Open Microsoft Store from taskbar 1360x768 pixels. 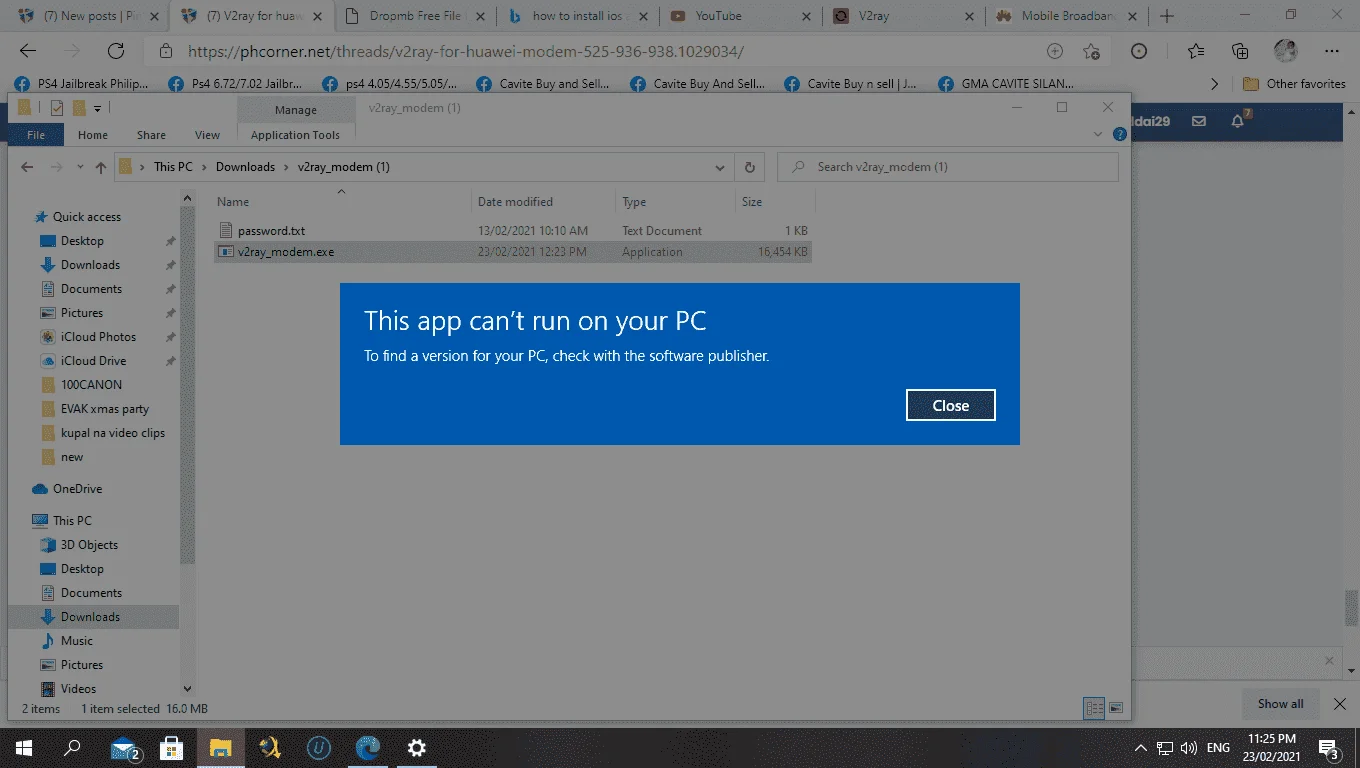(172, 747)
